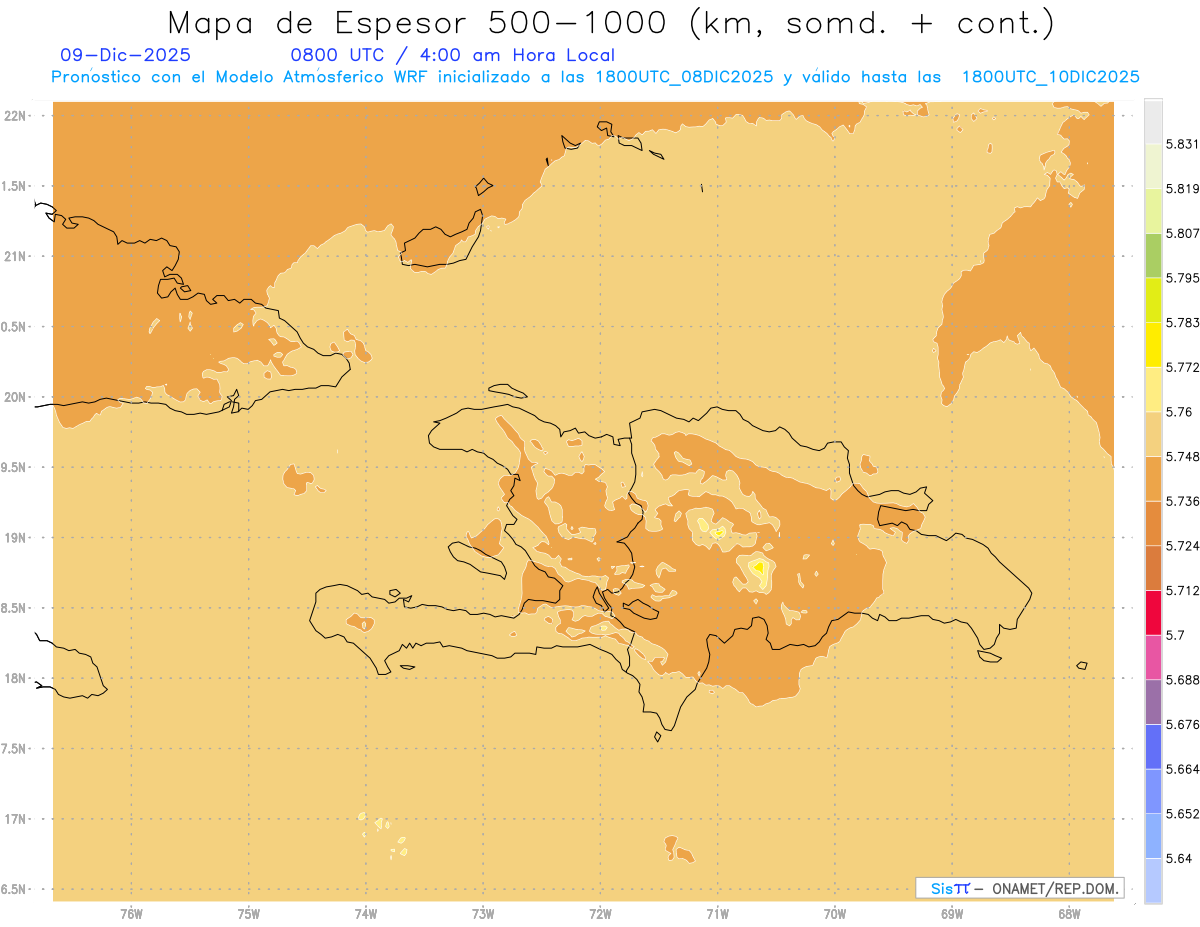Viewport: 1200px width, 927px height.
Task: Click the 0.5N latitude label
Action: click(x=14, y=327)
